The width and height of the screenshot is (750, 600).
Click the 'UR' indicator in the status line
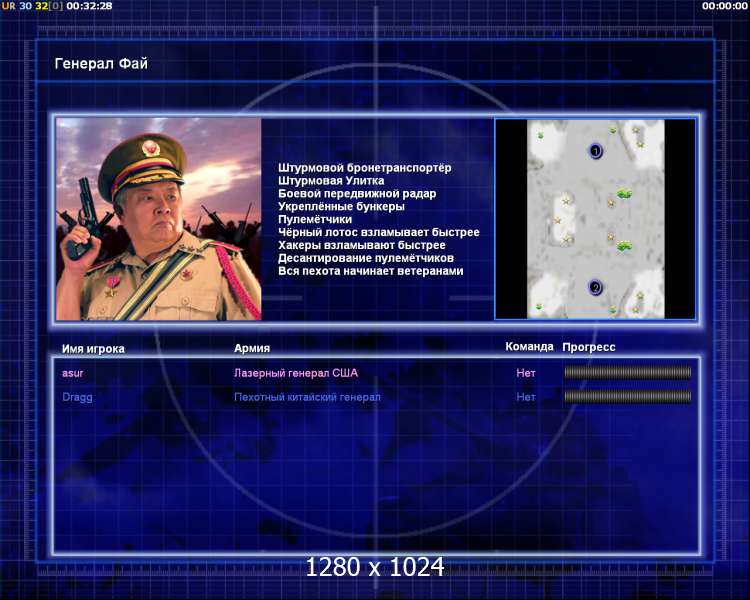[8, 6]
